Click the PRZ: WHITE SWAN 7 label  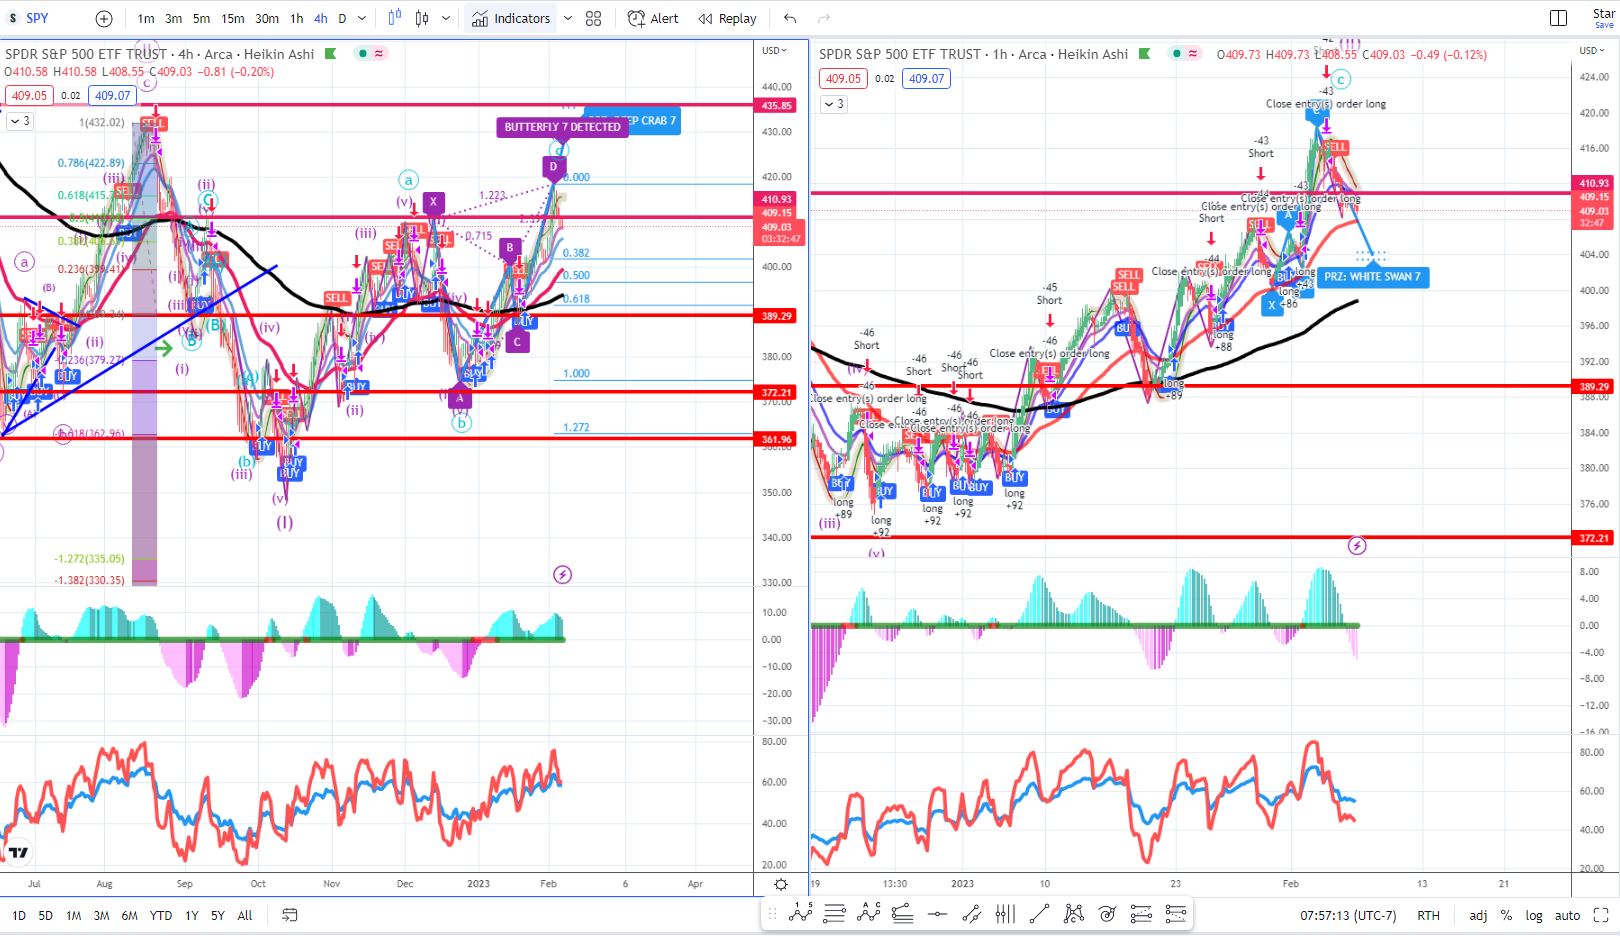point(1372,277)
